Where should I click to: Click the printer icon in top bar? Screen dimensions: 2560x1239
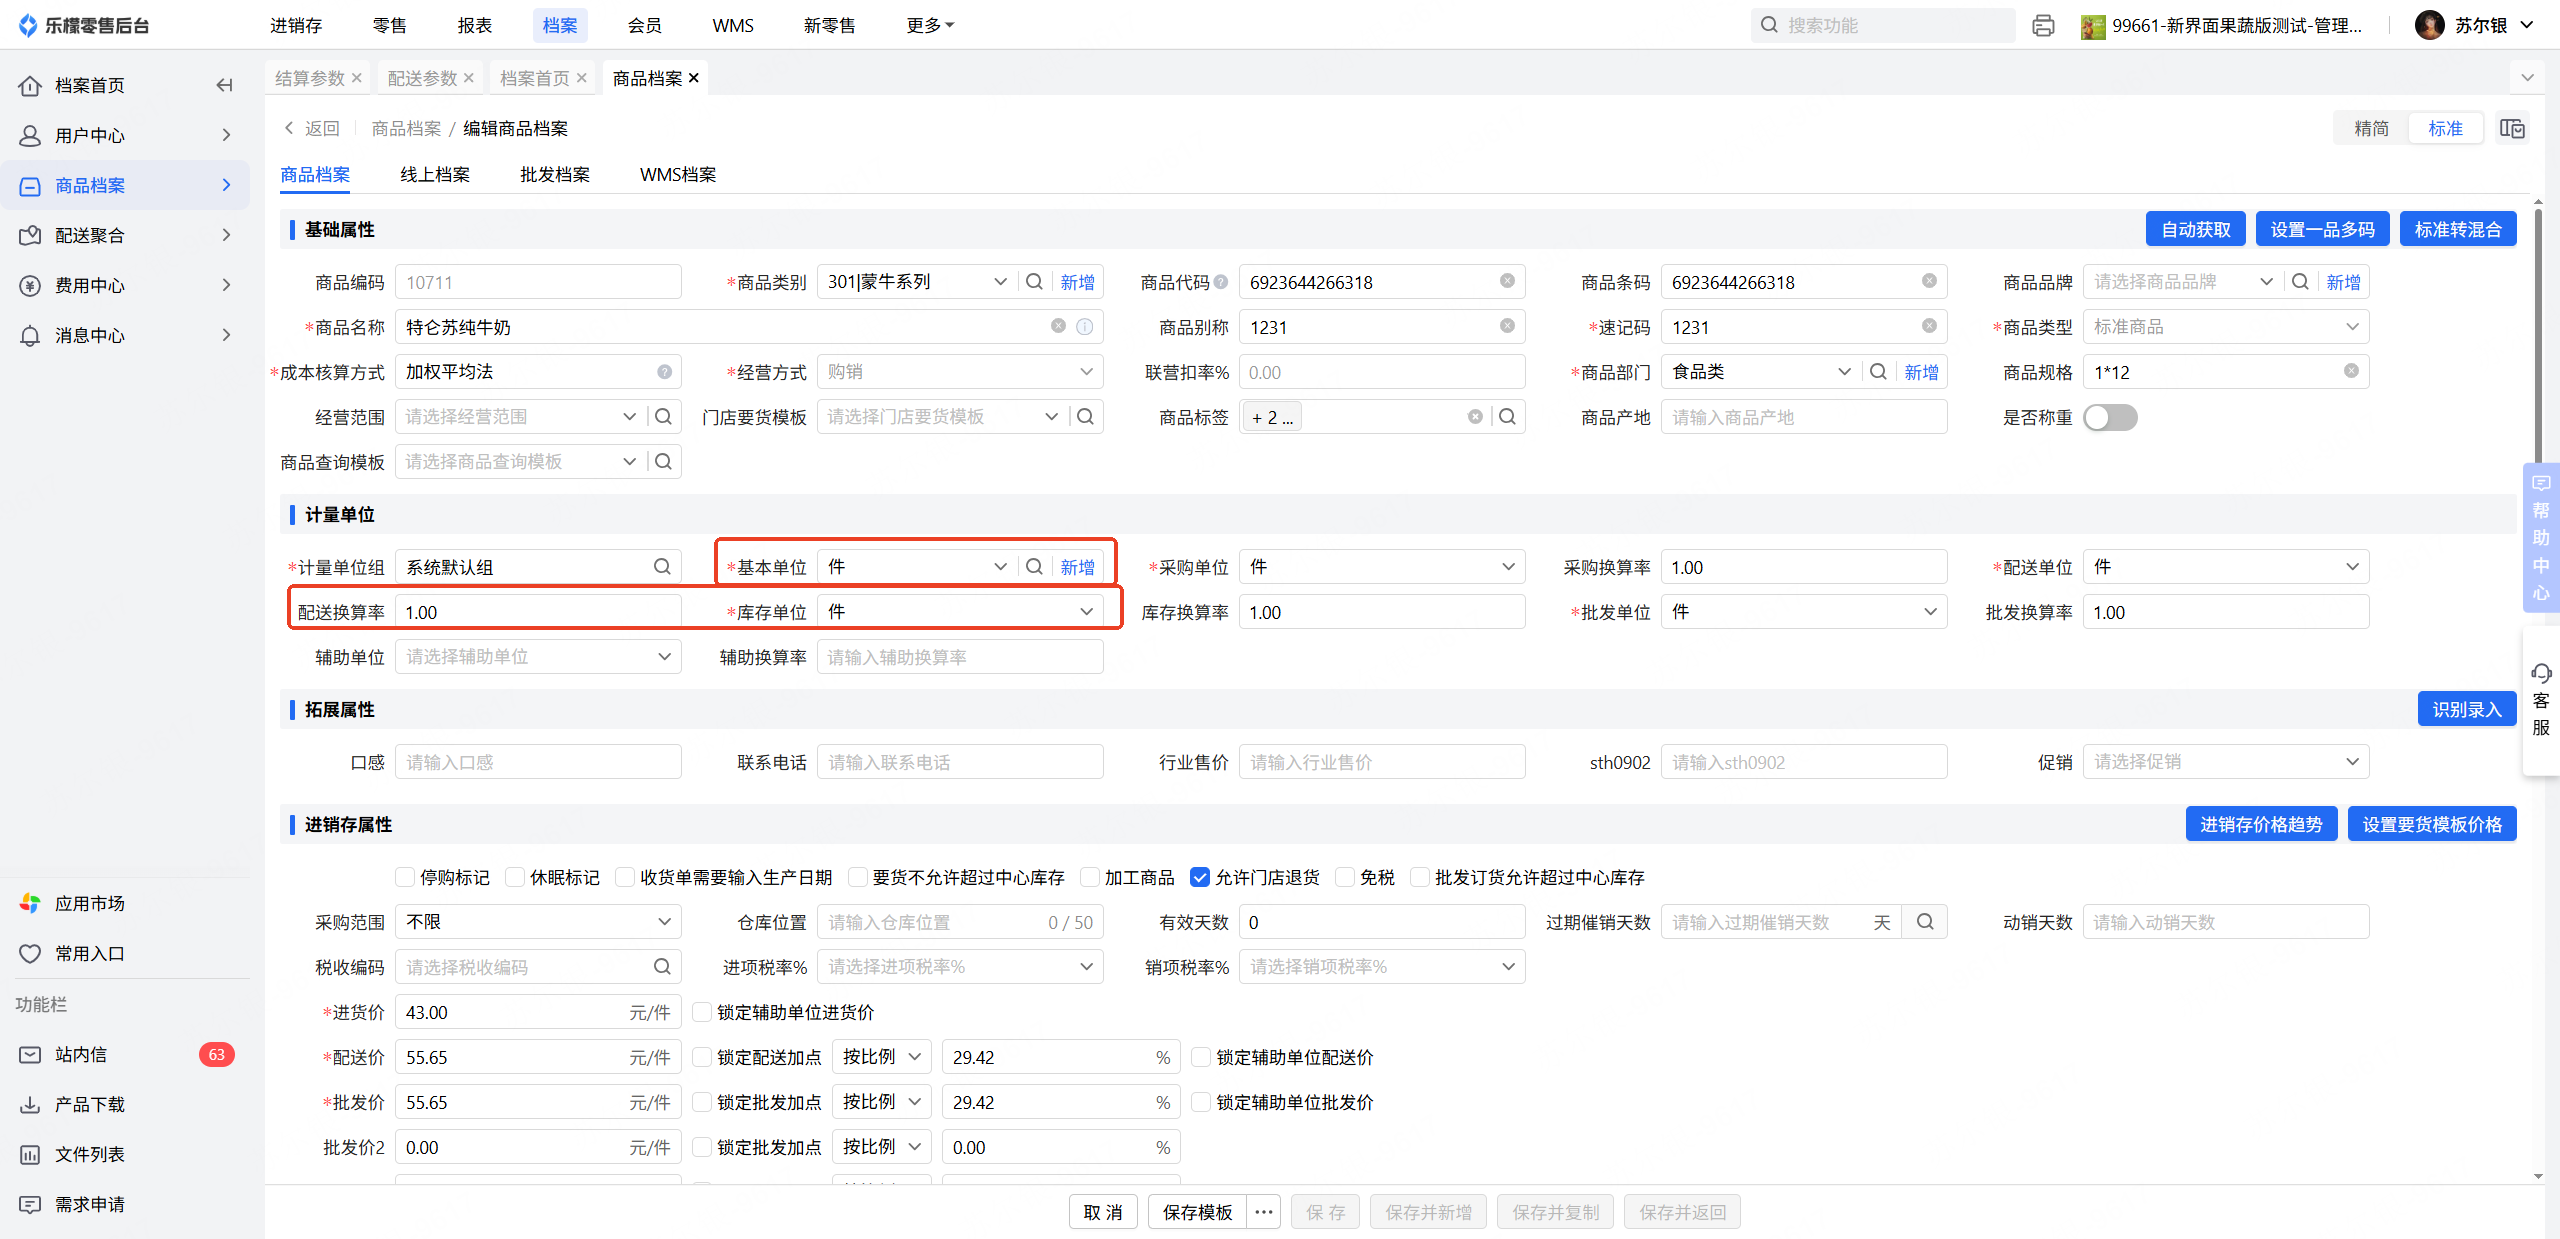click(x=2043, y=26)
